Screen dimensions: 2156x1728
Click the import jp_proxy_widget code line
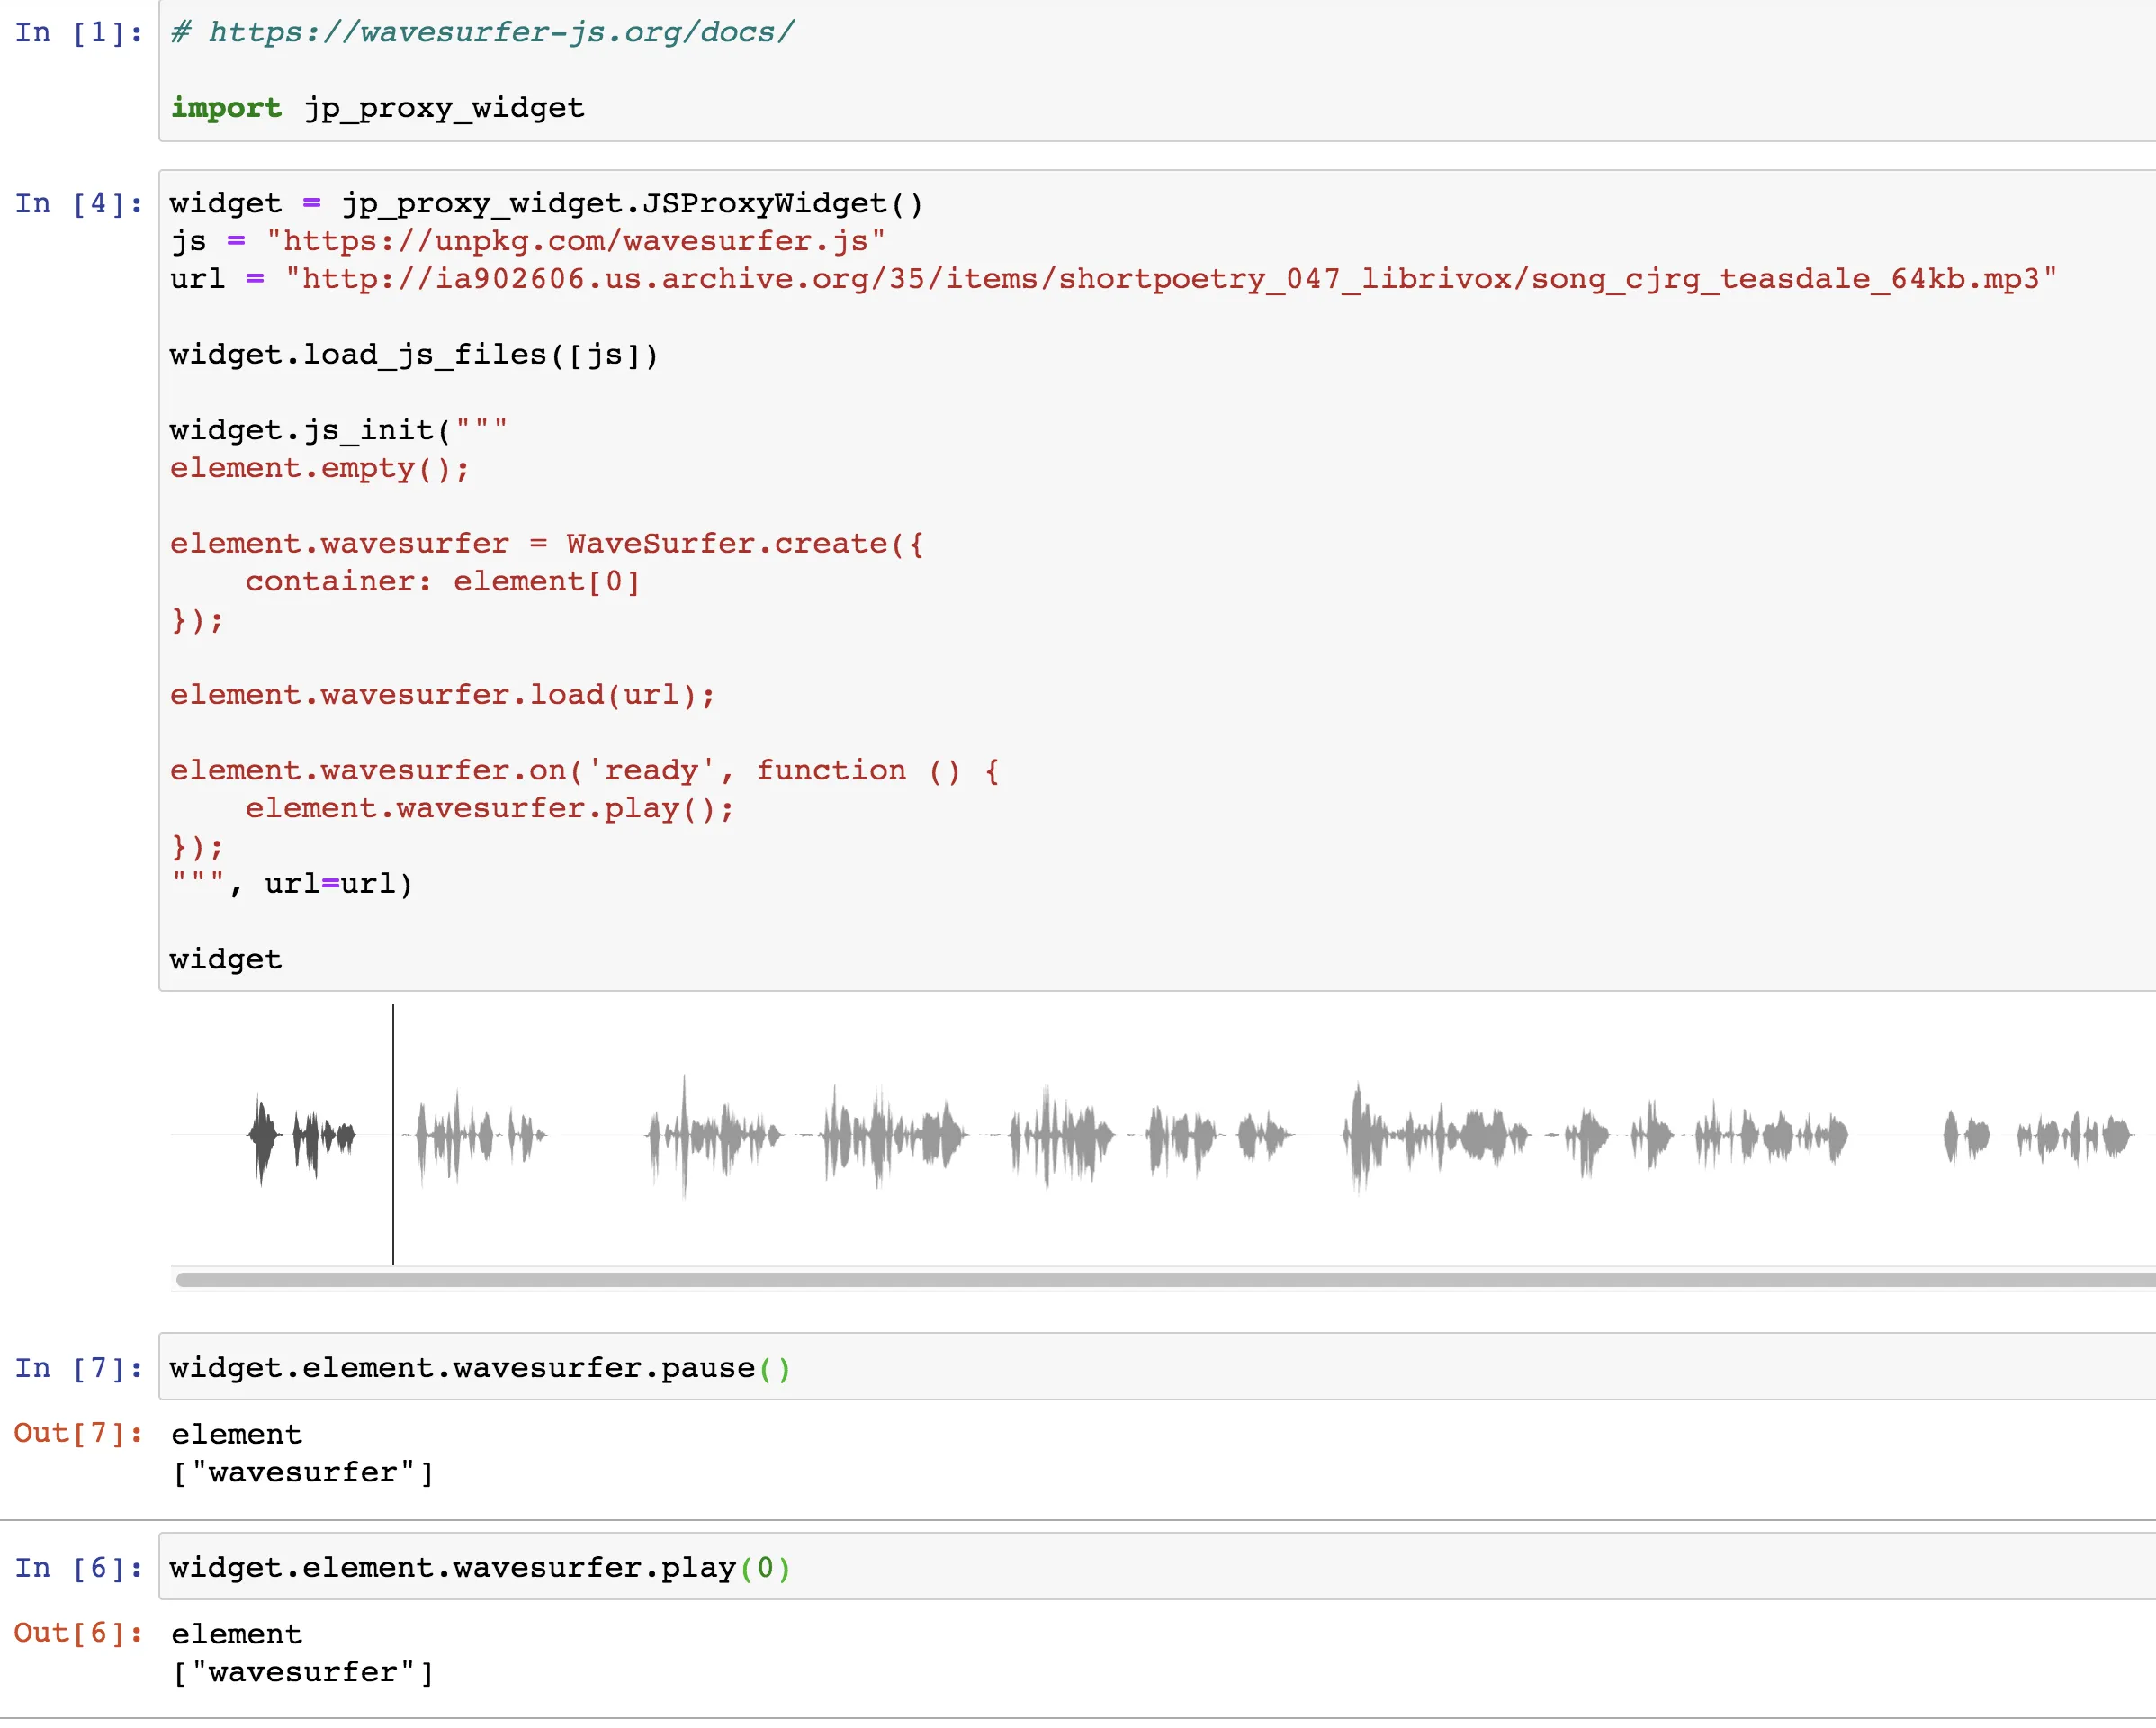coord(377,108)
